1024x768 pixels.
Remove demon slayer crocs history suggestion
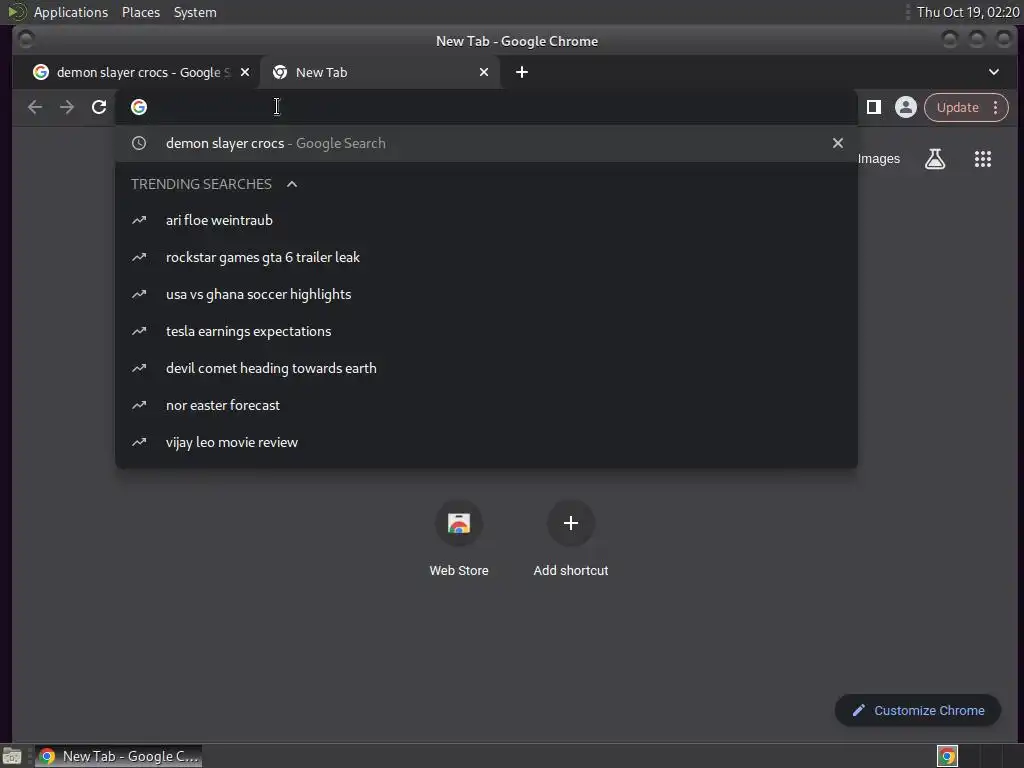point(837,143)
